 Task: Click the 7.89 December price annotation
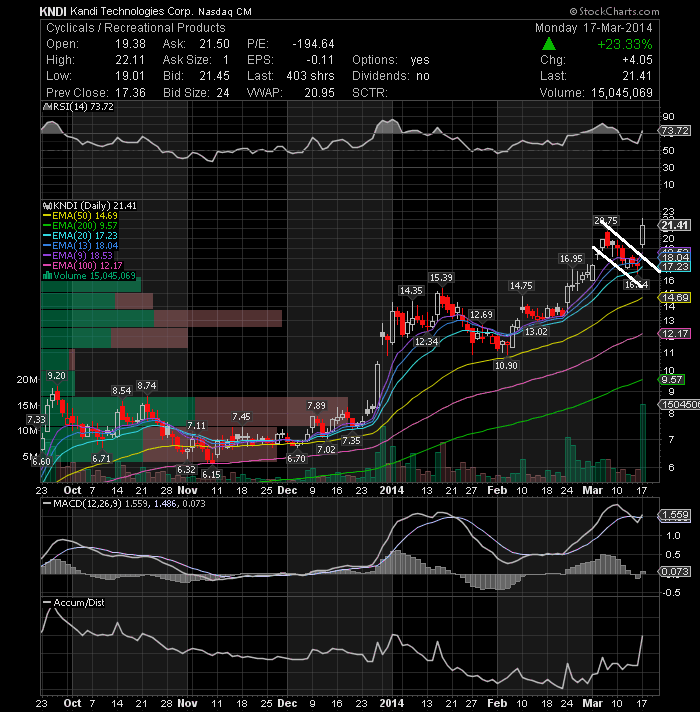pyautogui.click(x=316, y=405)
